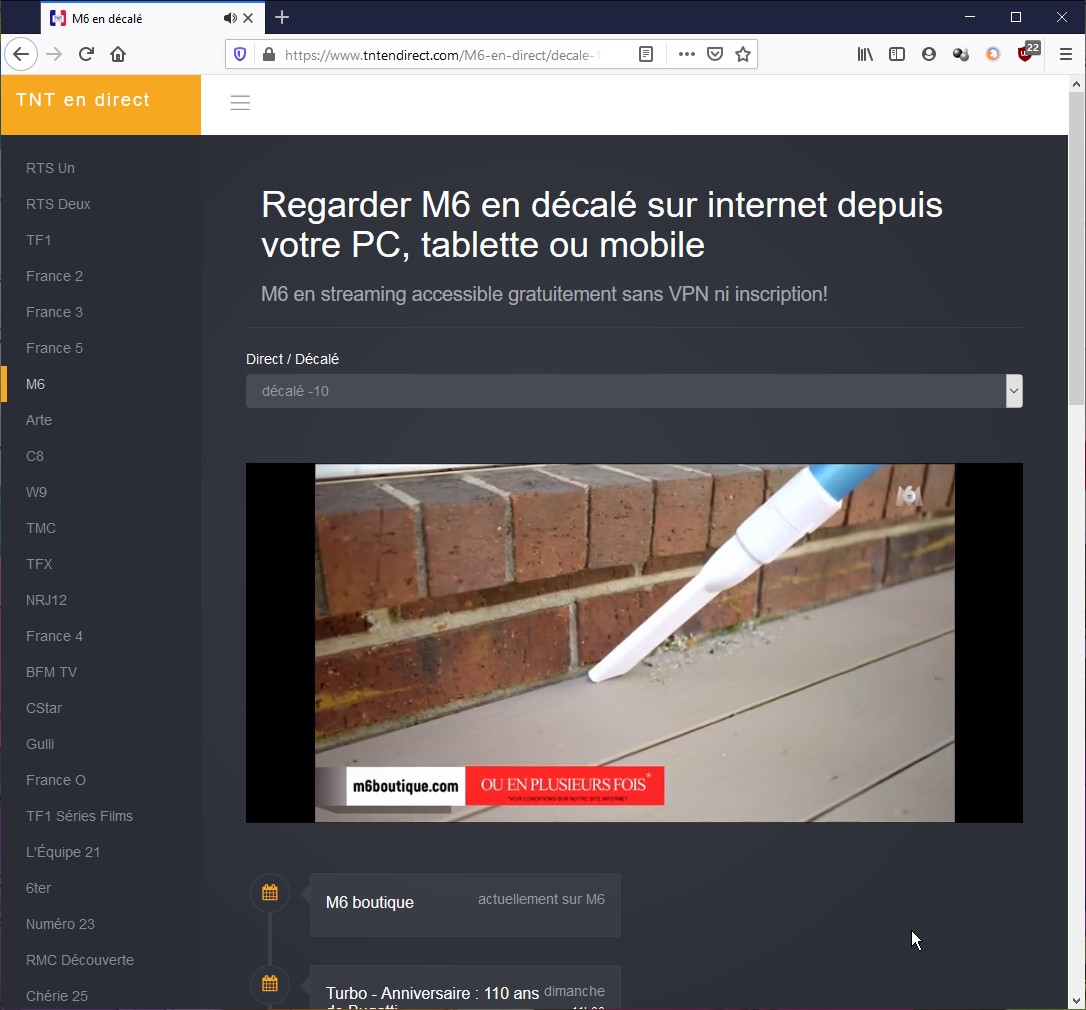The height and width of the screenshot is (1010, 1086).
Task: Mute the M6 en décalé tab audio
Action: point(230,18)
